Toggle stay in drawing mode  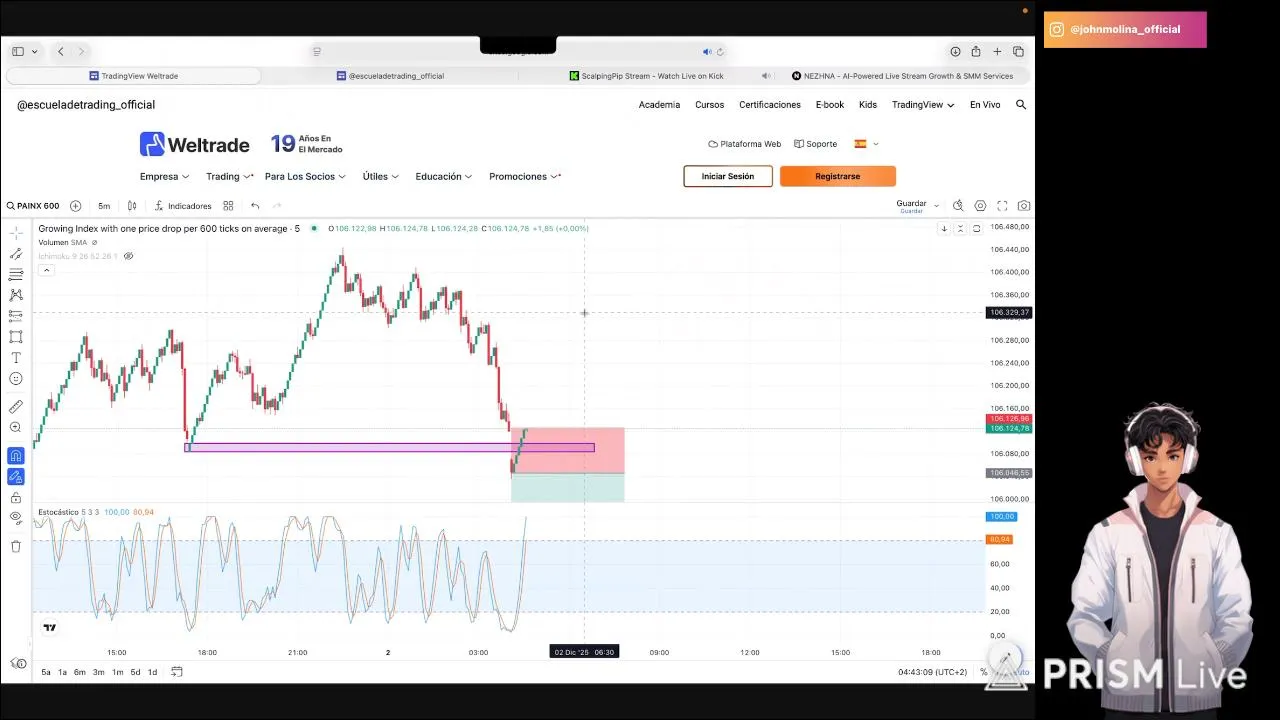[16, 477]
